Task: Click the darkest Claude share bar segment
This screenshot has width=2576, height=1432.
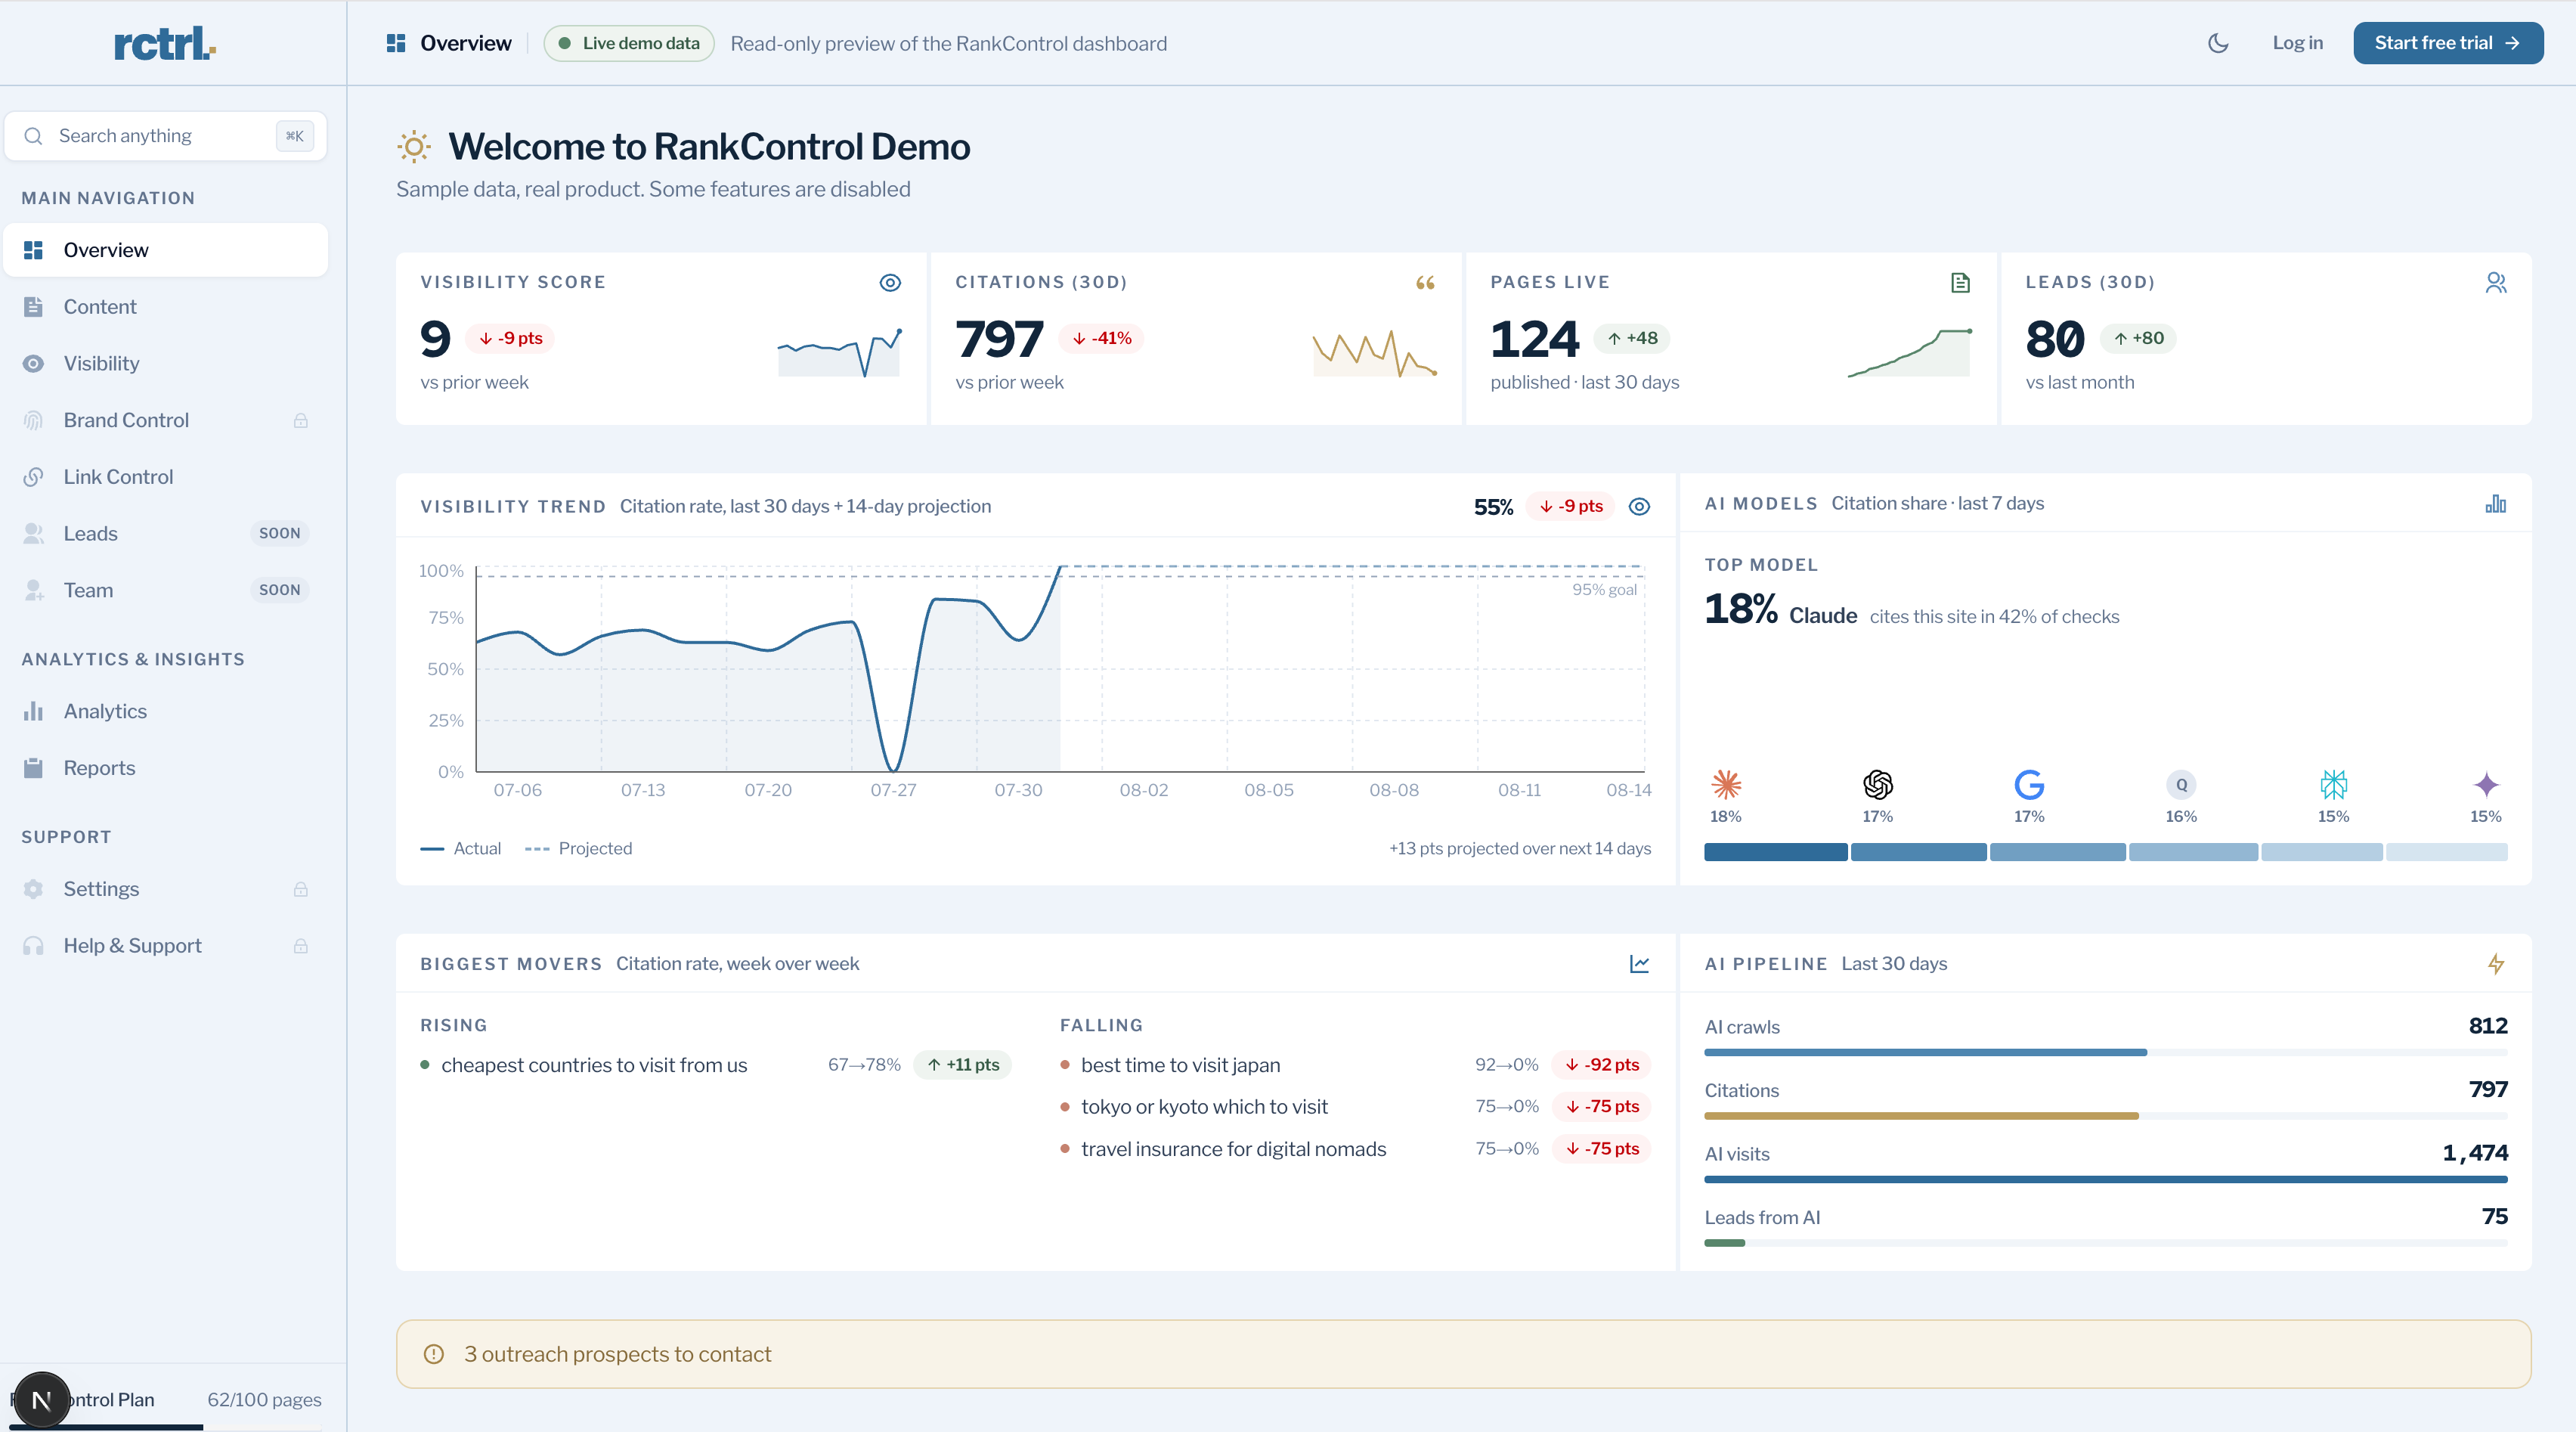Action: pyautogui.click(x=1775, y=852)
